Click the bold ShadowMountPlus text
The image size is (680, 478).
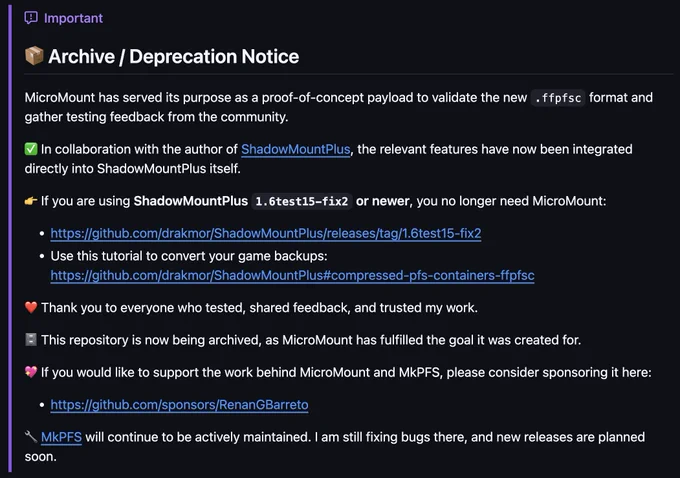click(x=191, y=201)
